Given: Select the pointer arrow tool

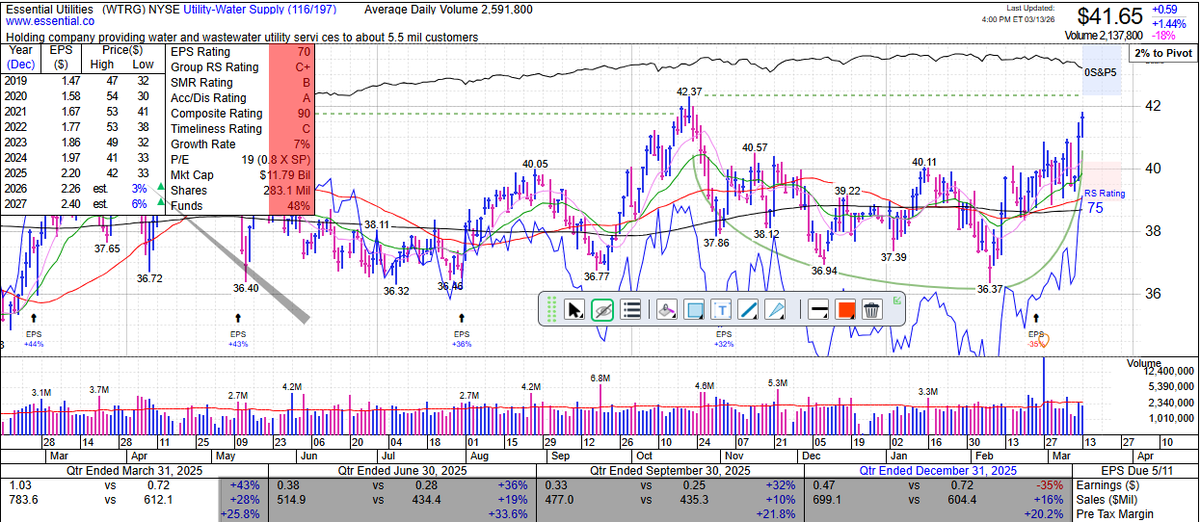Looking at the screenshot, I should tap(575, 310).
